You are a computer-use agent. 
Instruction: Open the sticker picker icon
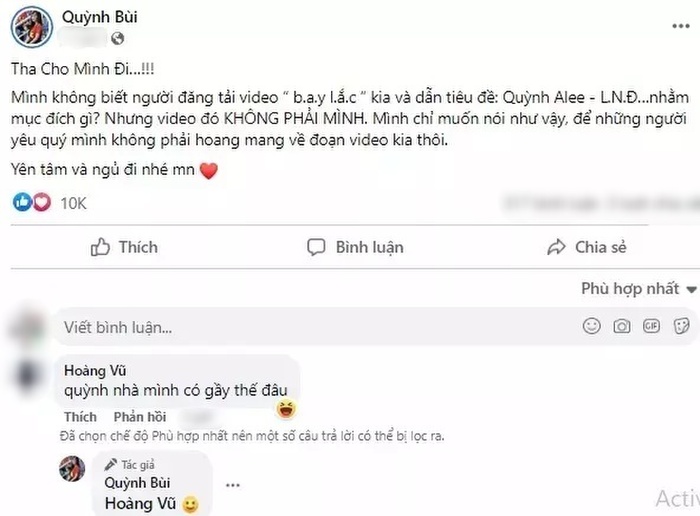click(x=681, y=326)
